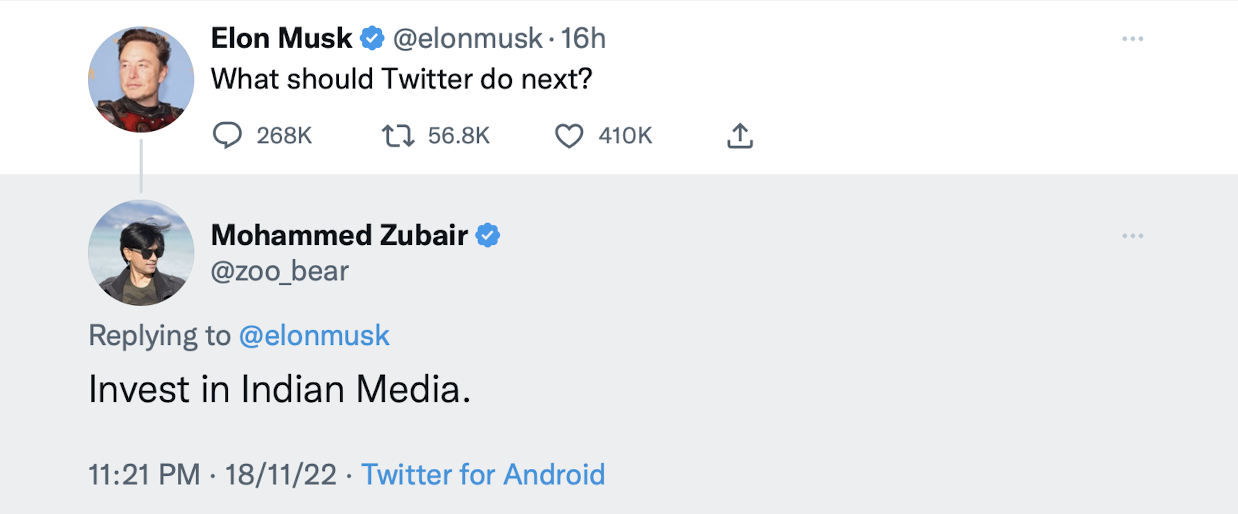The width and height of the screenshot is (1238, 514).
Task: Click the @elonmusk link after Replying to
Action: coord(314,335)
